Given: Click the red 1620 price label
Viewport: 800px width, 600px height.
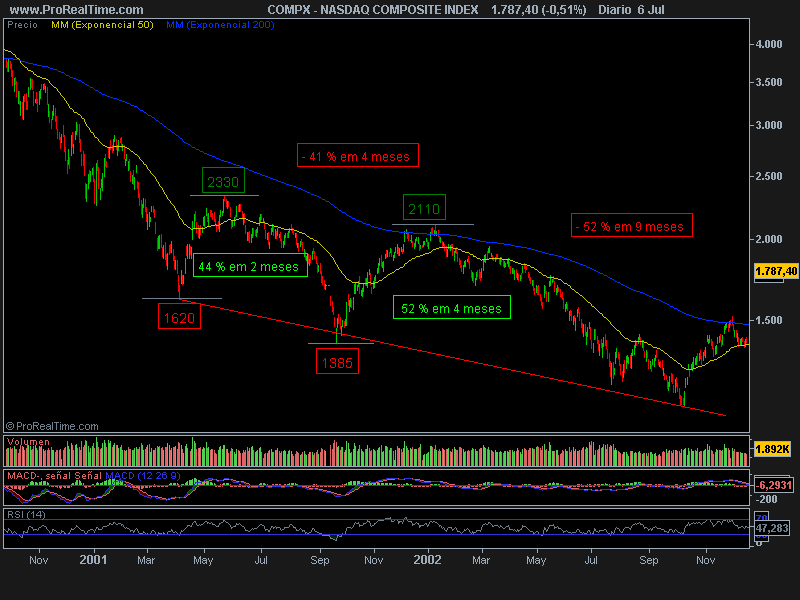Looking at the screenshot, I should (x=179, y=316).
